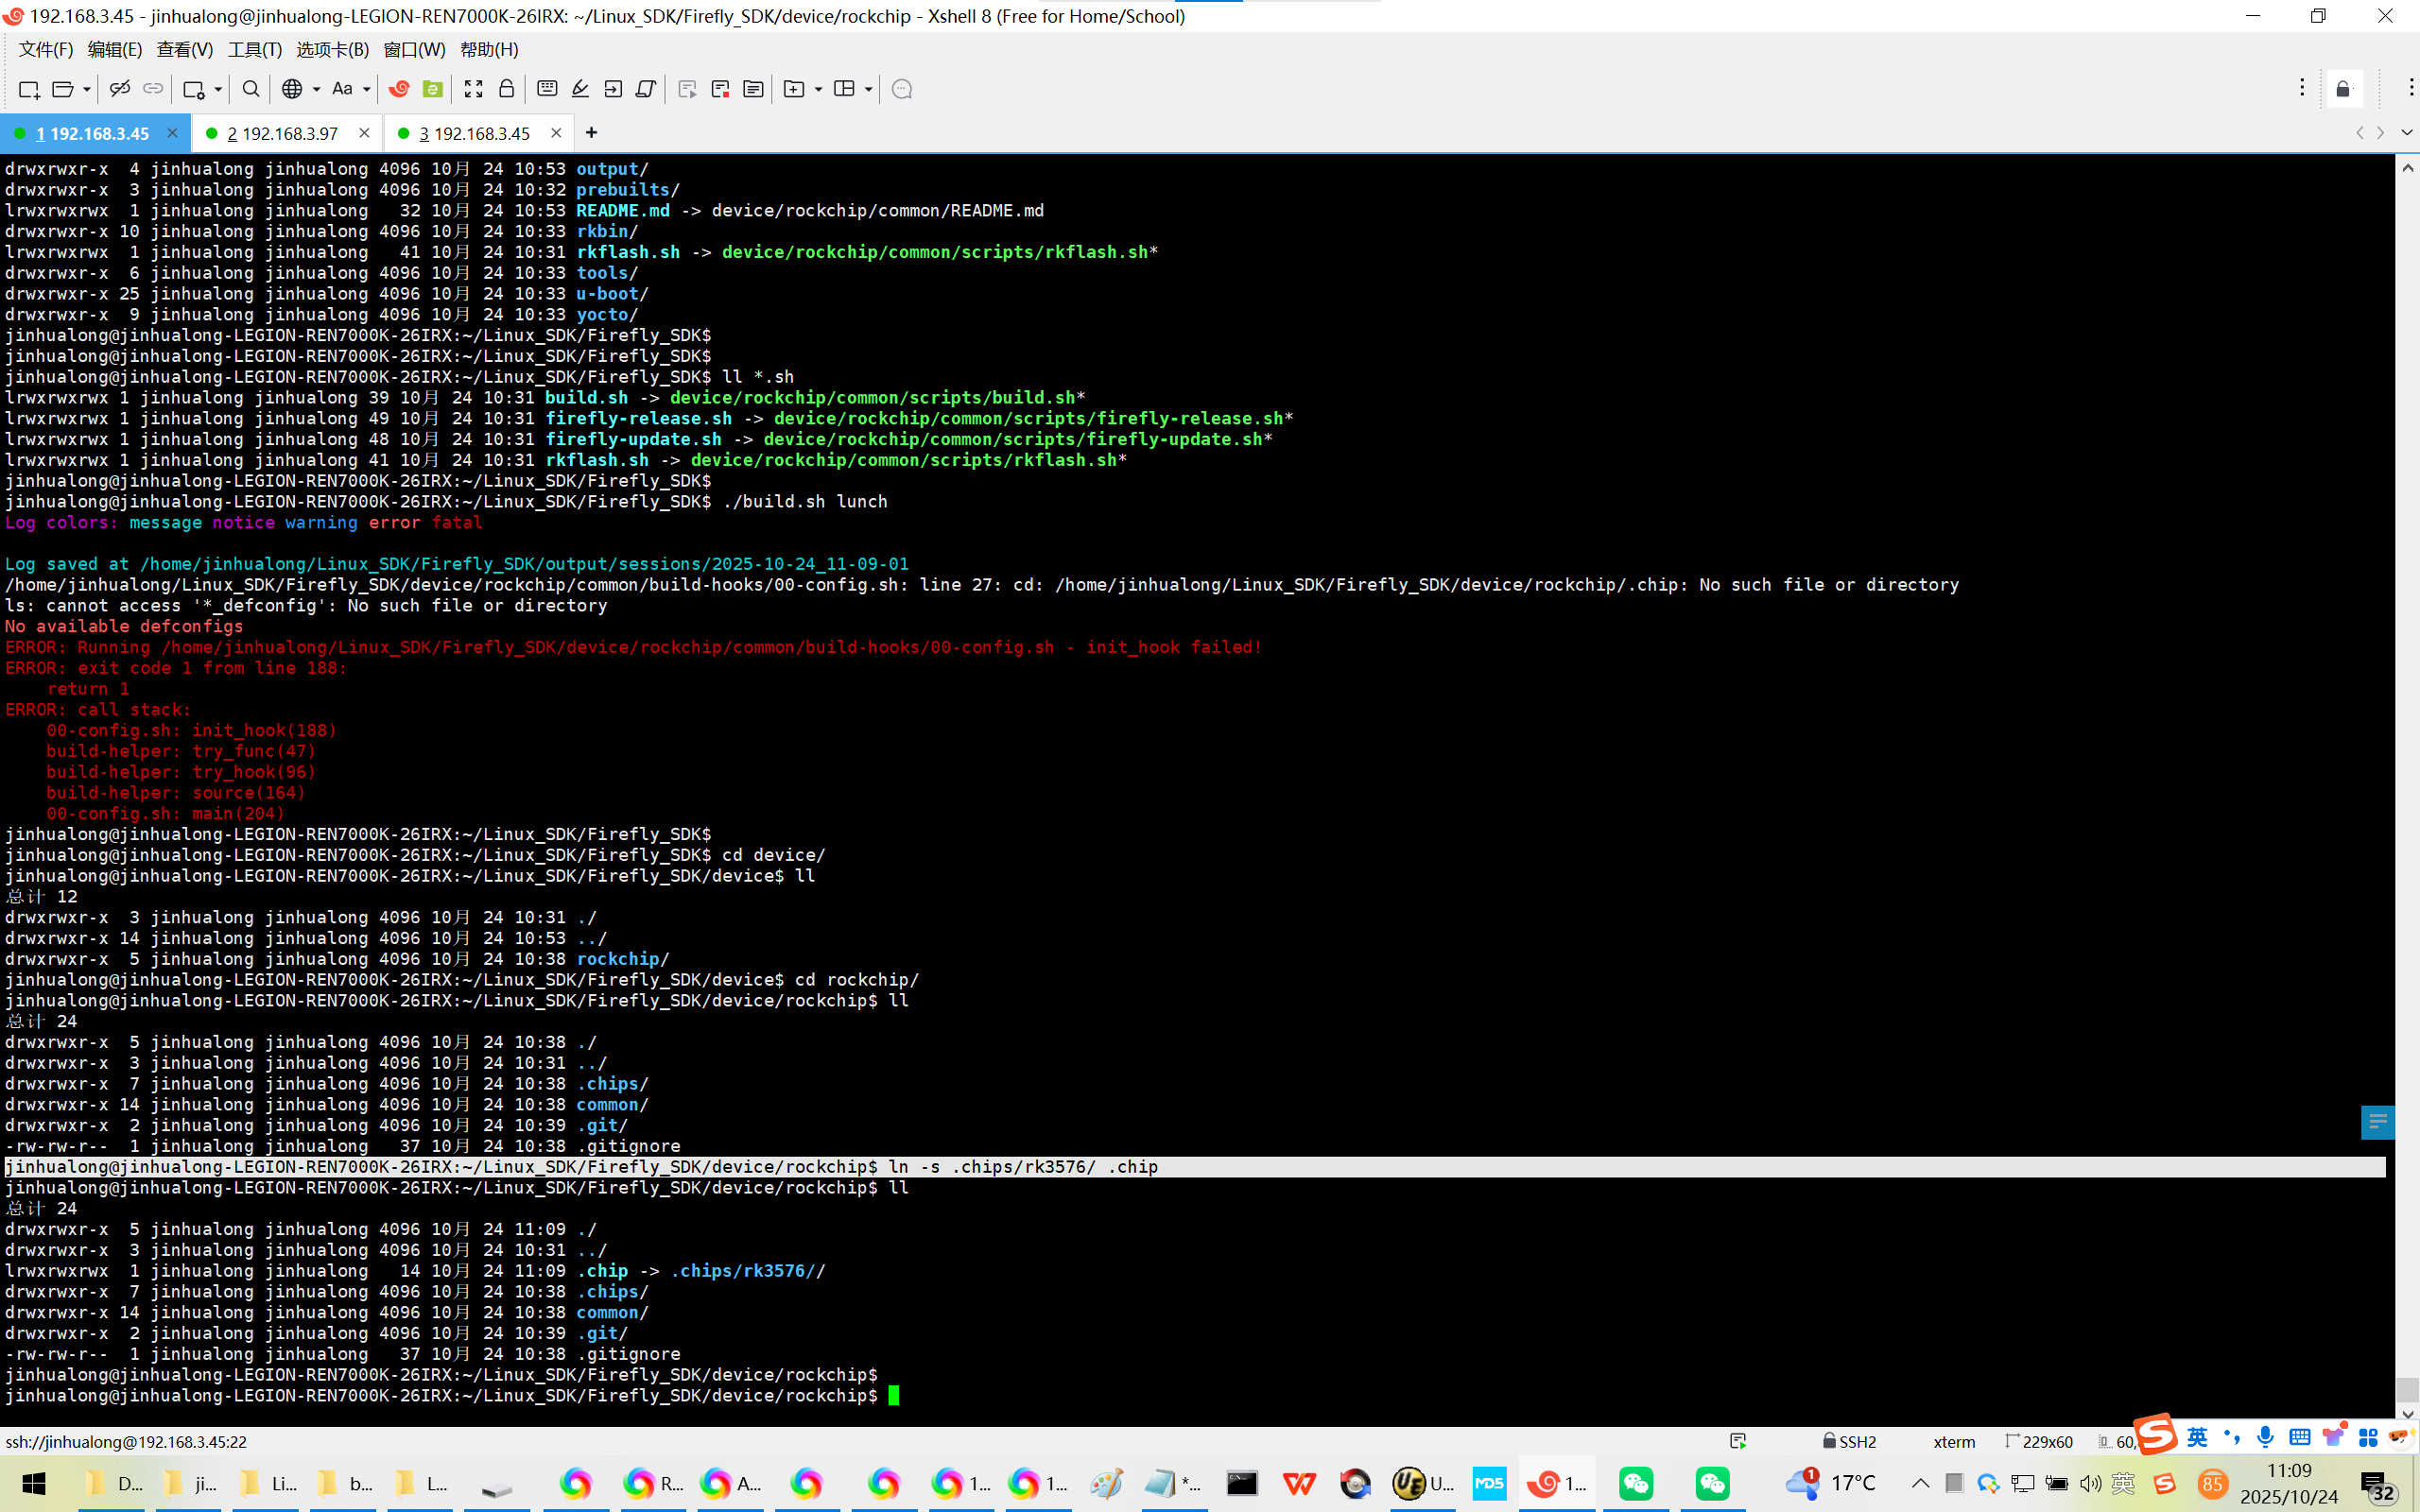2420x1512 pixels.
Task: Expand the globe encoding dropdown
Action: pos(316,89)
